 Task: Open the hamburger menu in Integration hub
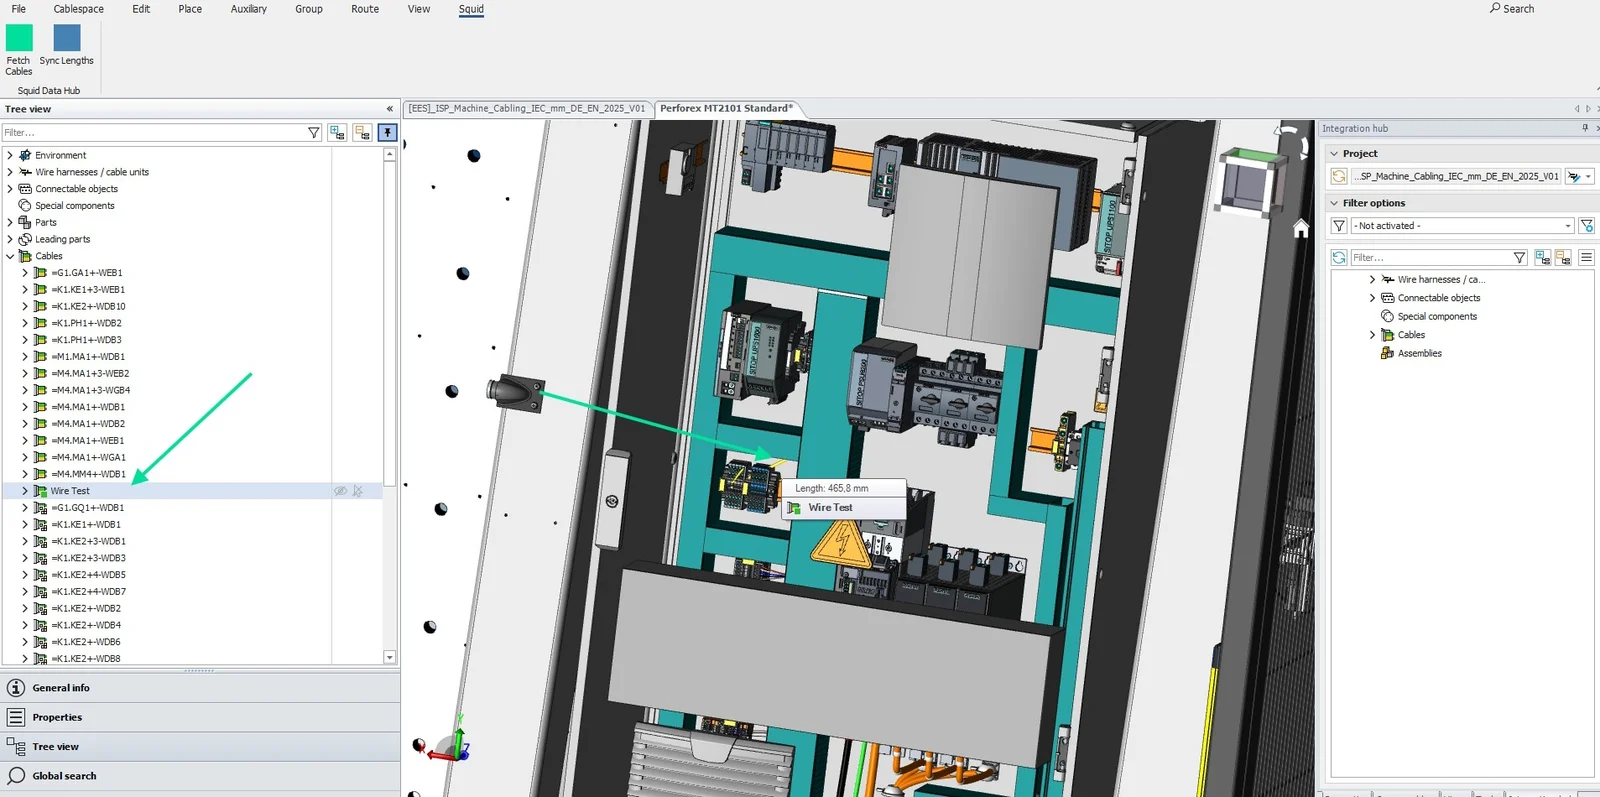1587,258
